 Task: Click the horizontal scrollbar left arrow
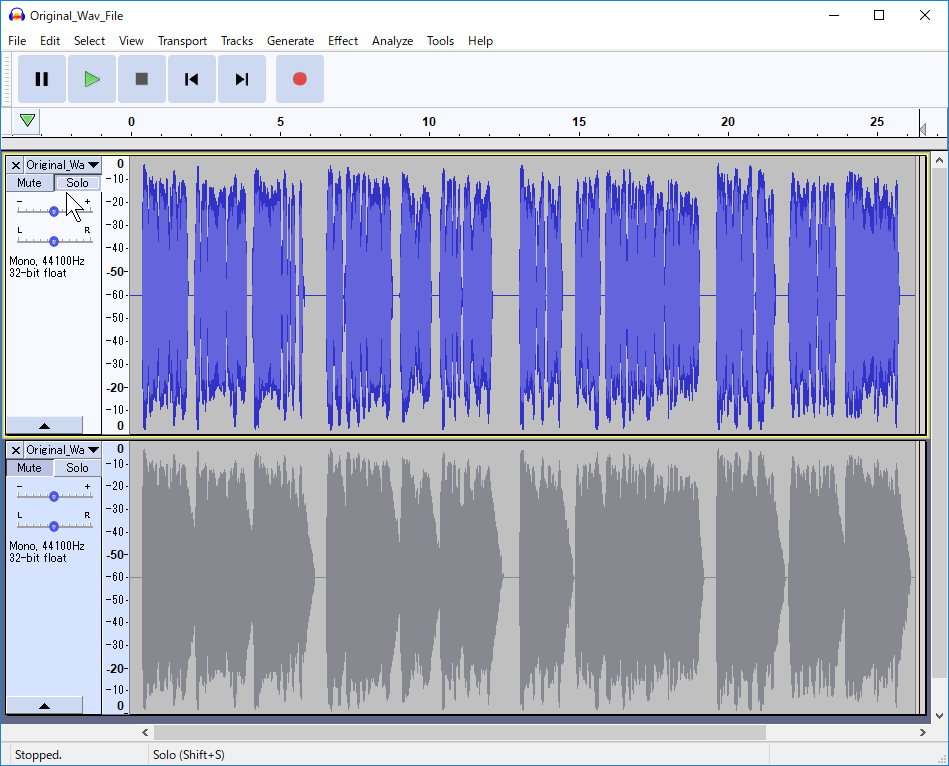coord(145,732)
